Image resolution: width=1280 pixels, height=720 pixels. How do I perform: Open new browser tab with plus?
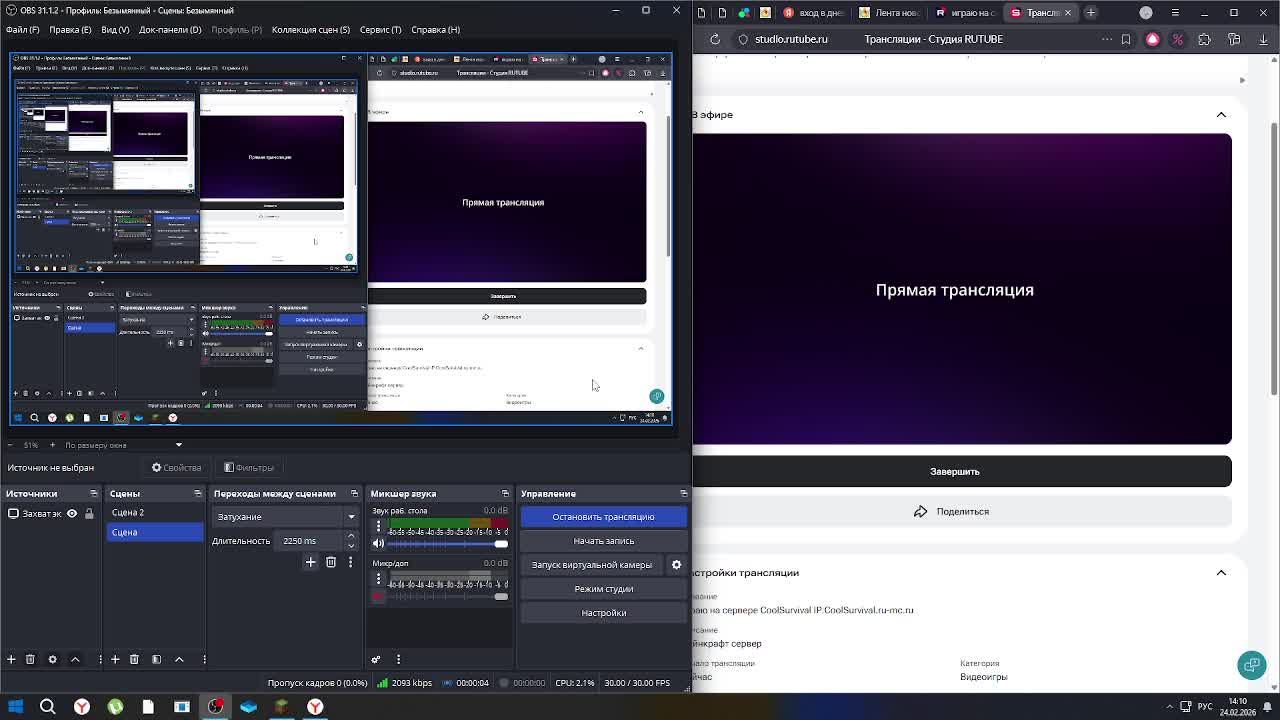click(1091, 12)
